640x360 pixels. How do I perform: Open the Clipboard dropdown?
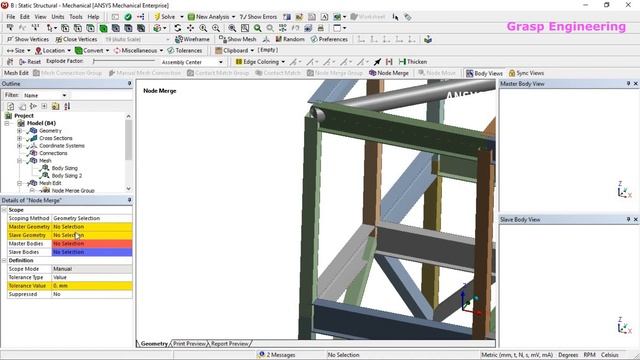click(x=252, y=51)
